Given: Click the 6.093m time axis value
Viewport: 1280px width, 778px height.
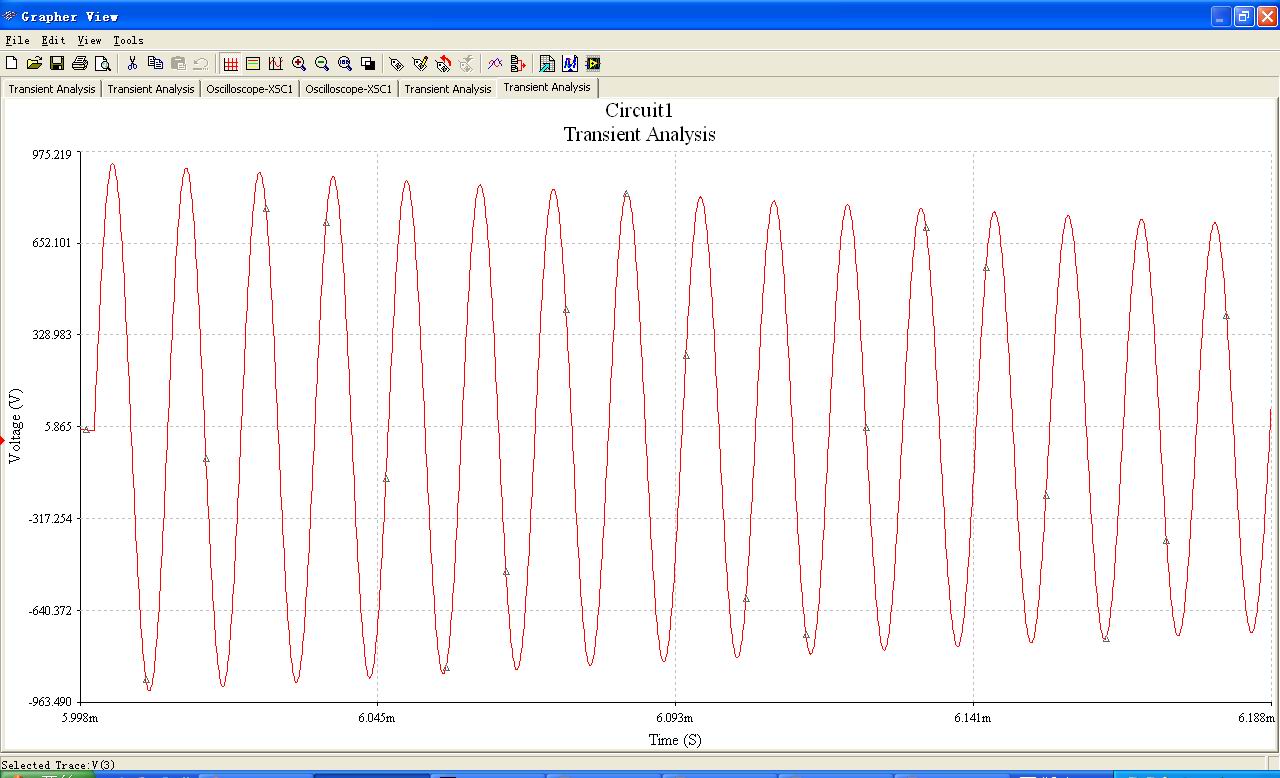Looking at the screenshot, I should 675,717.
